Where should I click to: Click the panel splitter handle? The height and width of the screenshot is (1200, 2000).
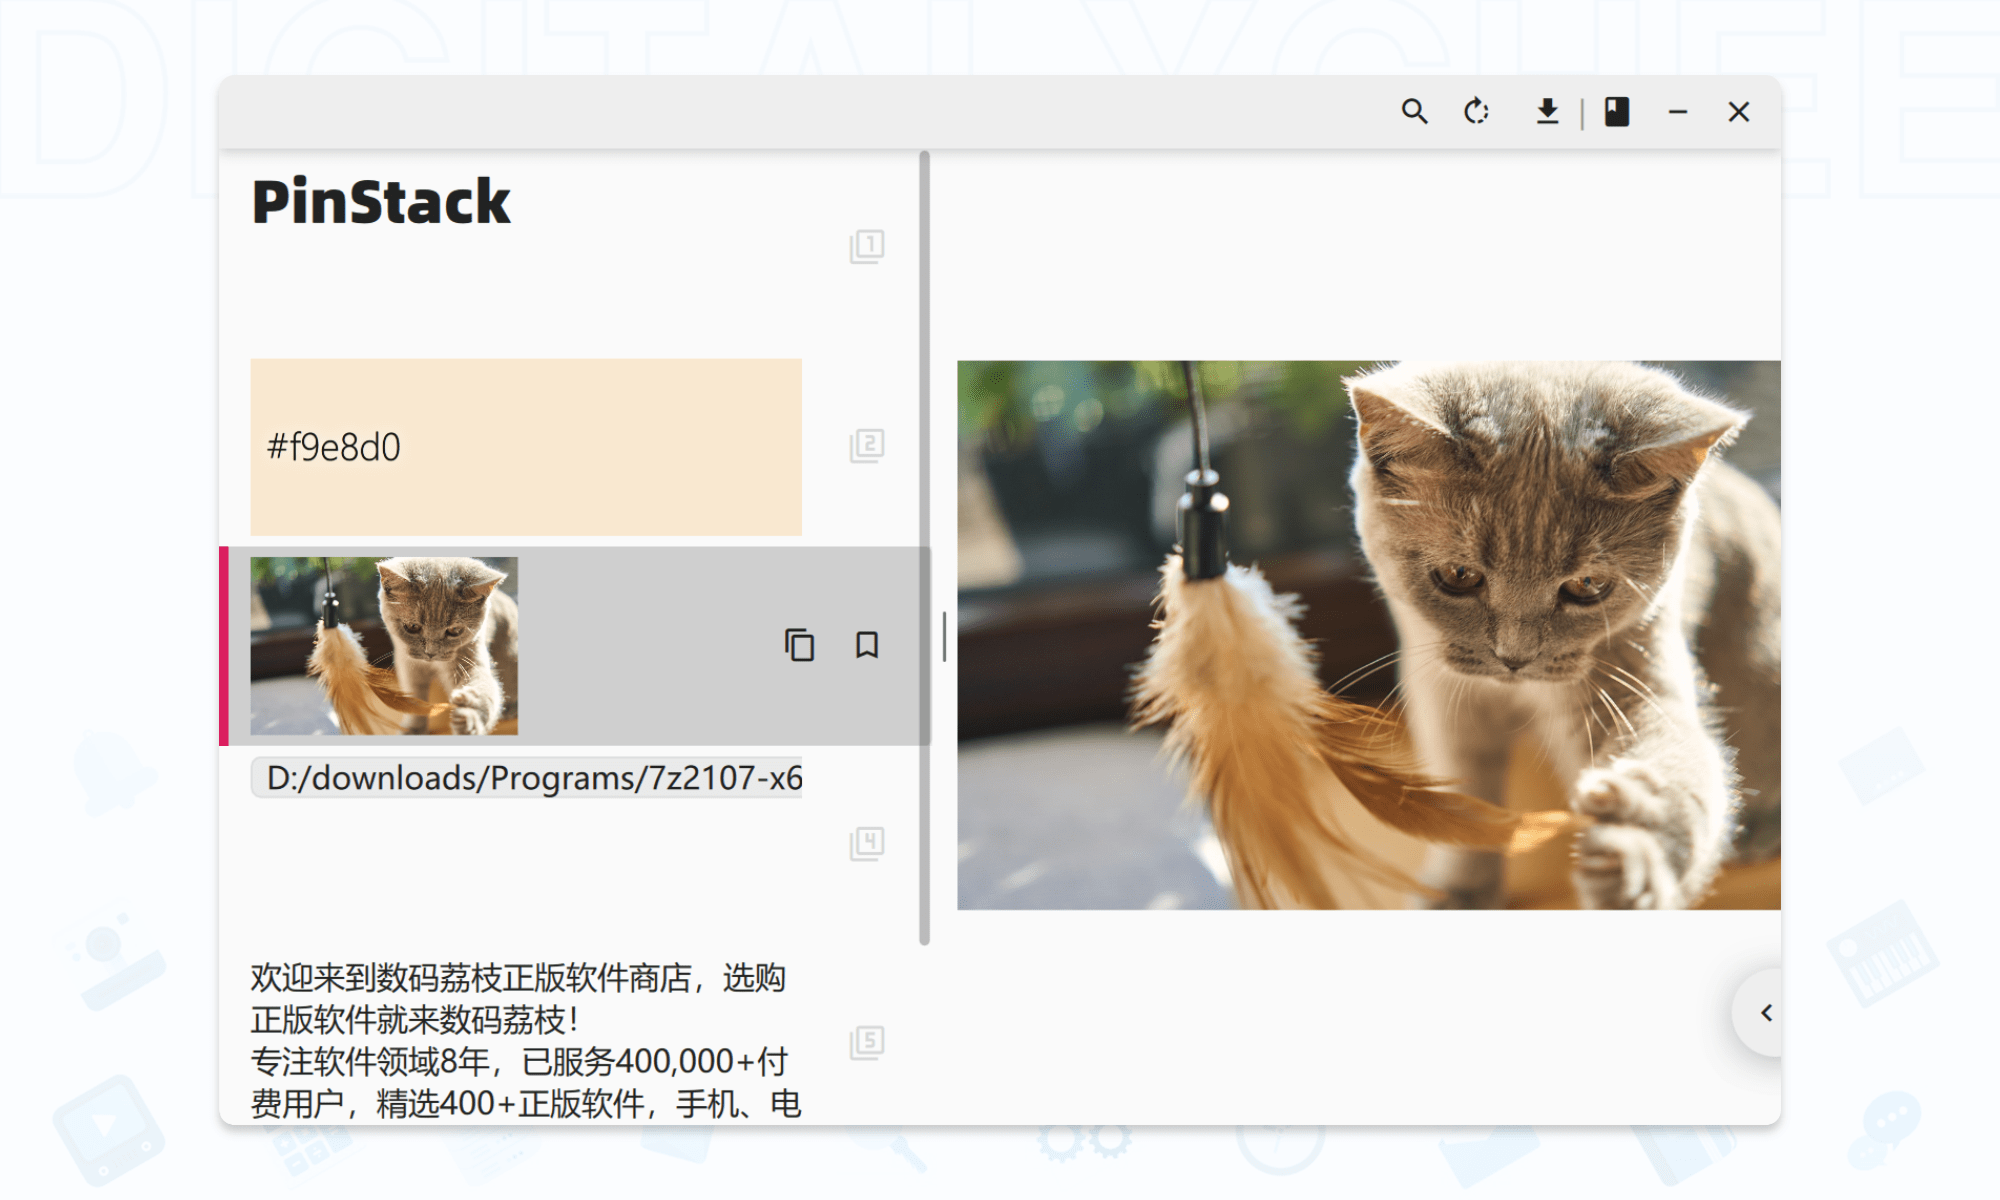[x=944, y=637]
